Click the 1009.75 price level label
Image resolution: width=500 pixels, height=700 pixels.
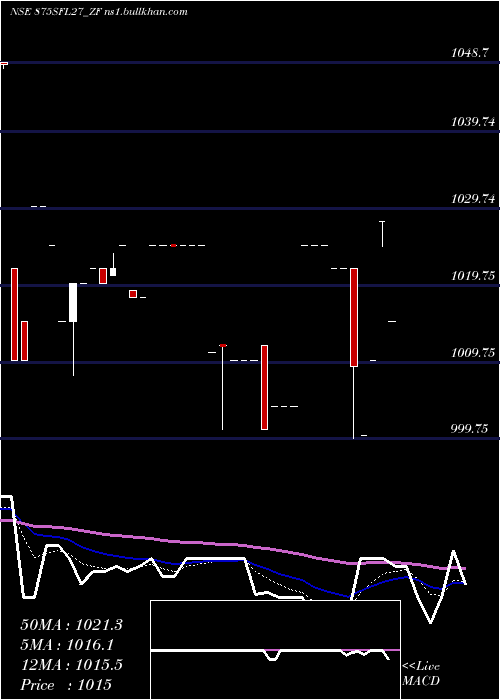[474, 353]
